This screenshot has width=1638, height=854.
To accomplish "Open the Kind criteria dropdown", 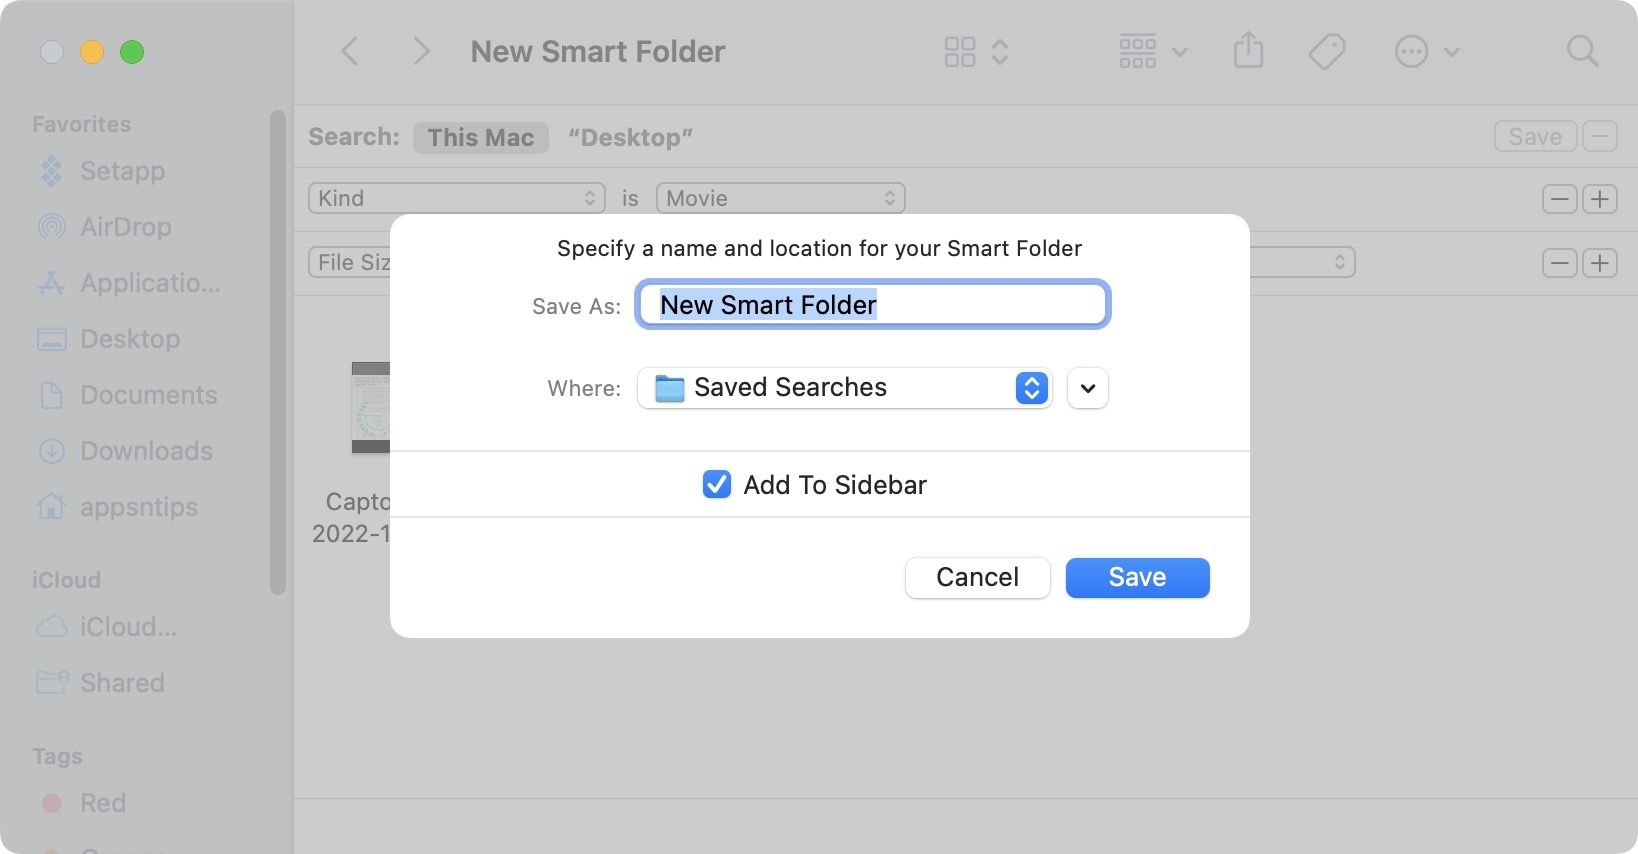I will click(457, 198).
